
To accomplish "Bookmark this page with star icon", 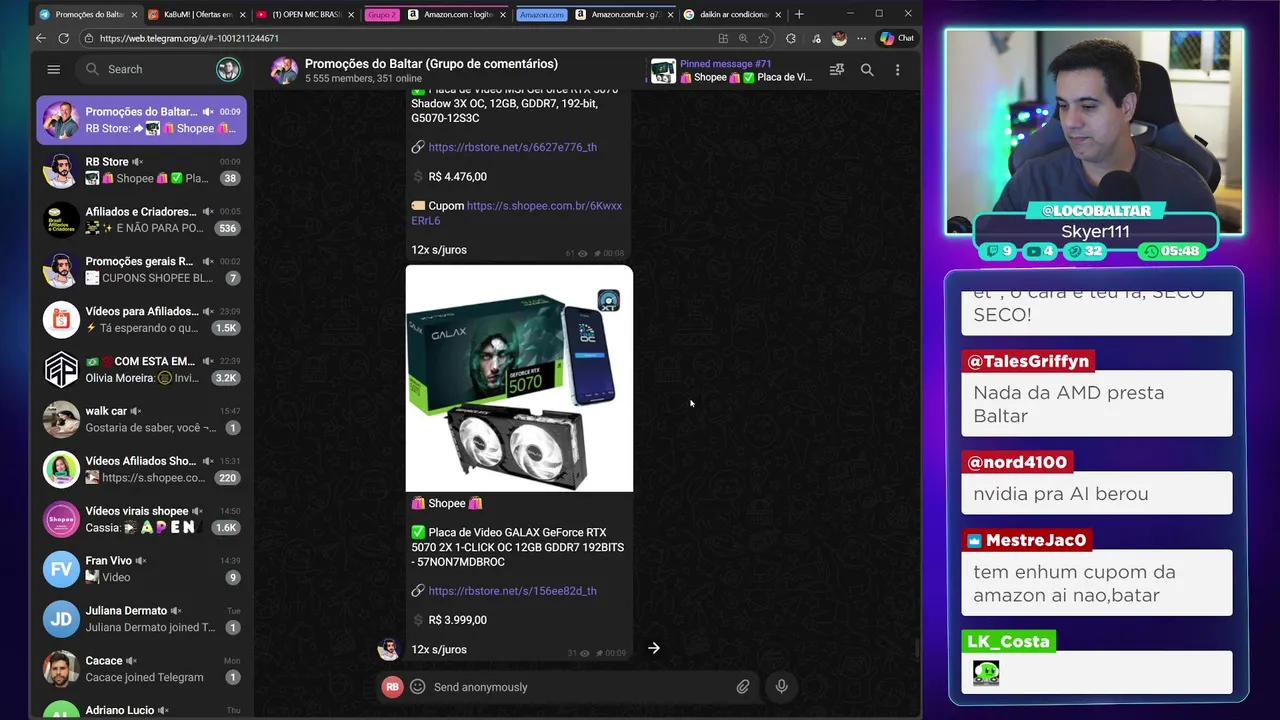I will click(x=763, y=38).
